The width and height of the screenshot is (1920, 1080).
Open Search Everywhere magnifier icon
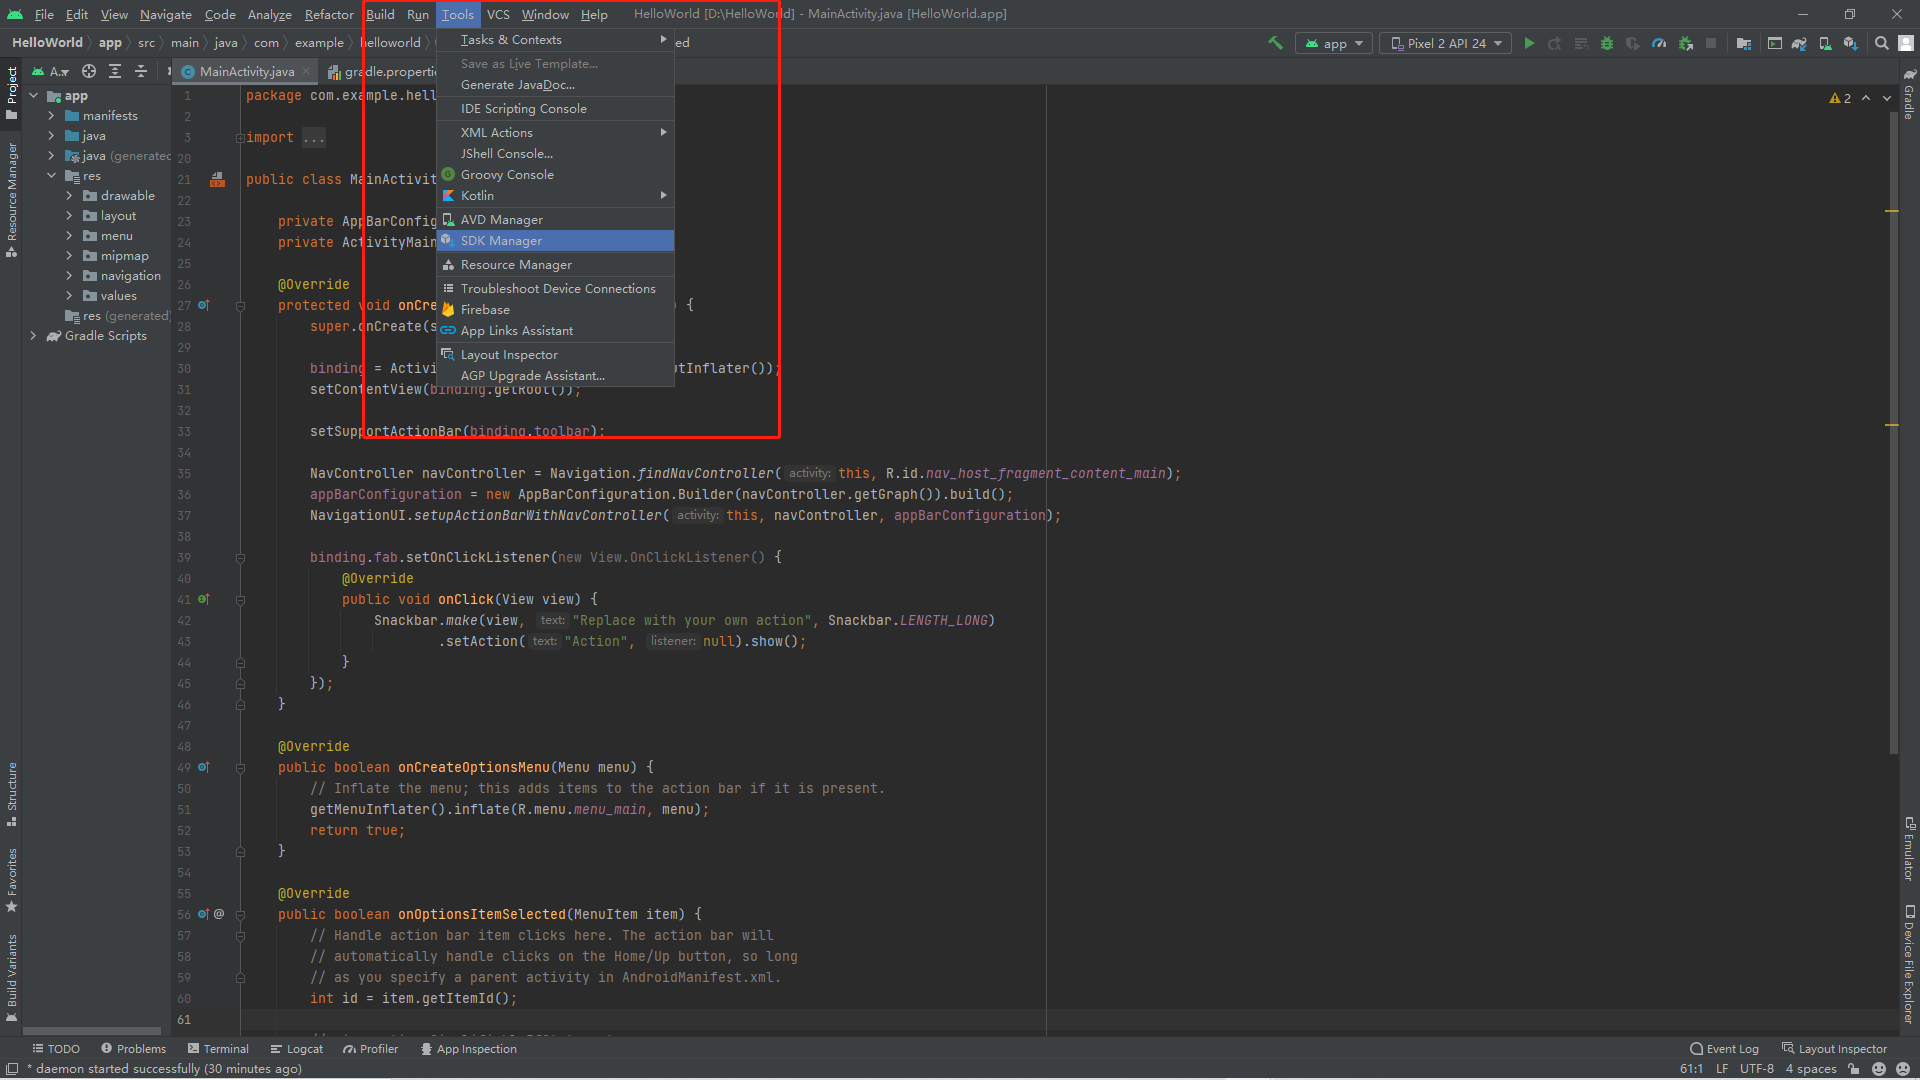click(1881, 43)
